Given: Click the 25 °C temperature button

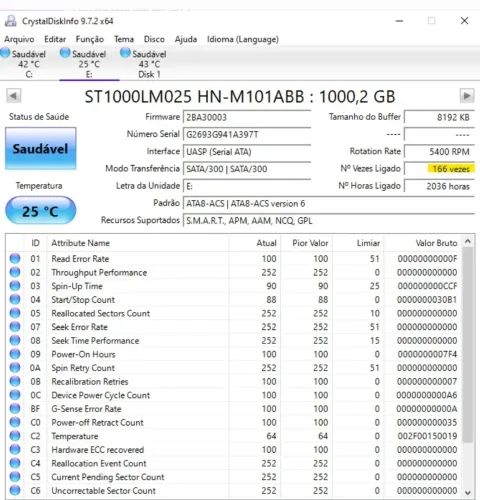Looking at the screenshot, I should click(x=41, y=211).
